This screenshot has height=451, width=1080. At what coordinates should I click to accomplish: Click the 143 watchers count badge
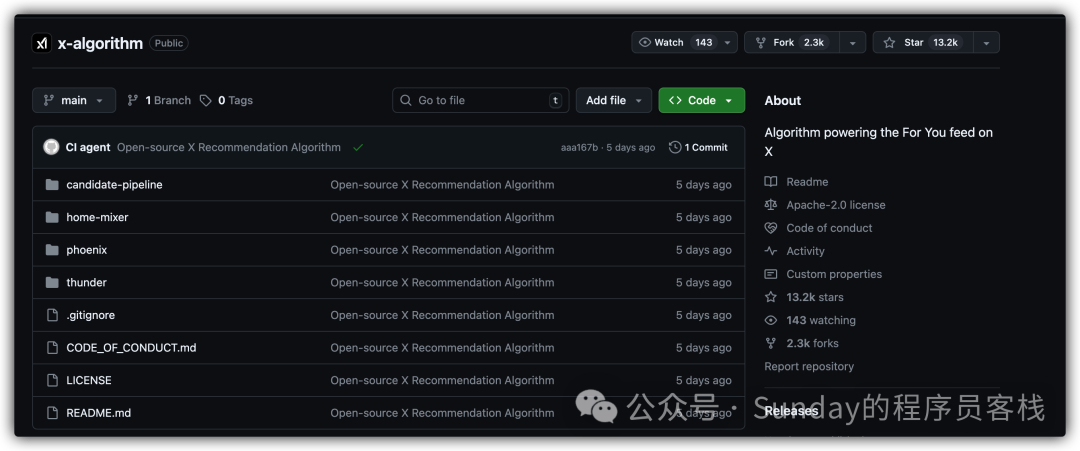coord(703,43)
